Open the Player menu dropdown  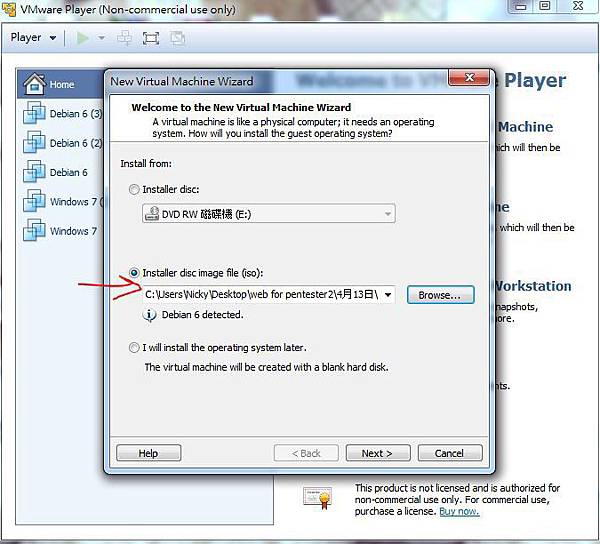point(33,37)
